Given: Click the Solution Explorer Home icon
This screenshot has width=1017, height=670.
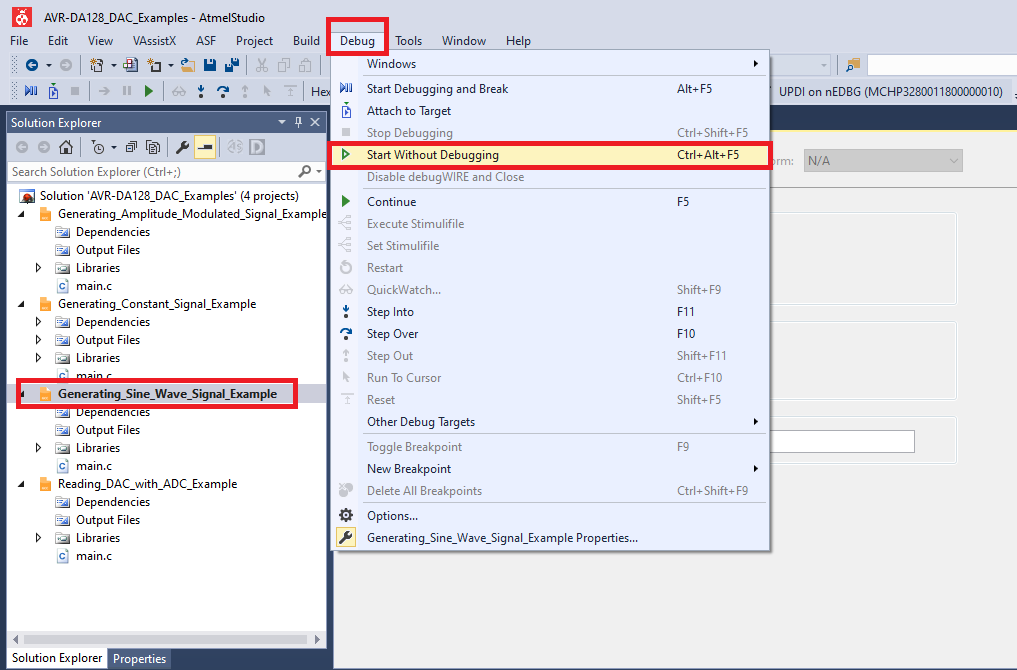Looking at the screenshot, I should tap(66, 147).
